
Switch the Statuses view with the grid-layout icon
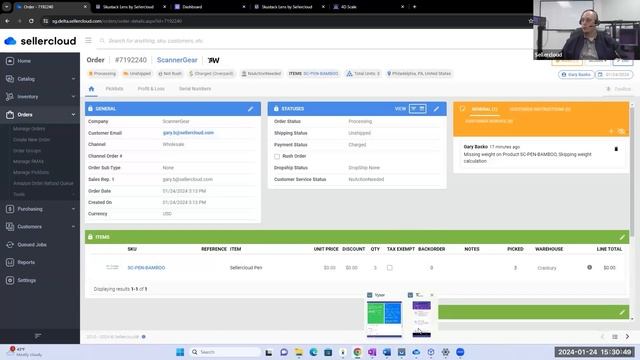pyautogui.click(x=422, y=109)
